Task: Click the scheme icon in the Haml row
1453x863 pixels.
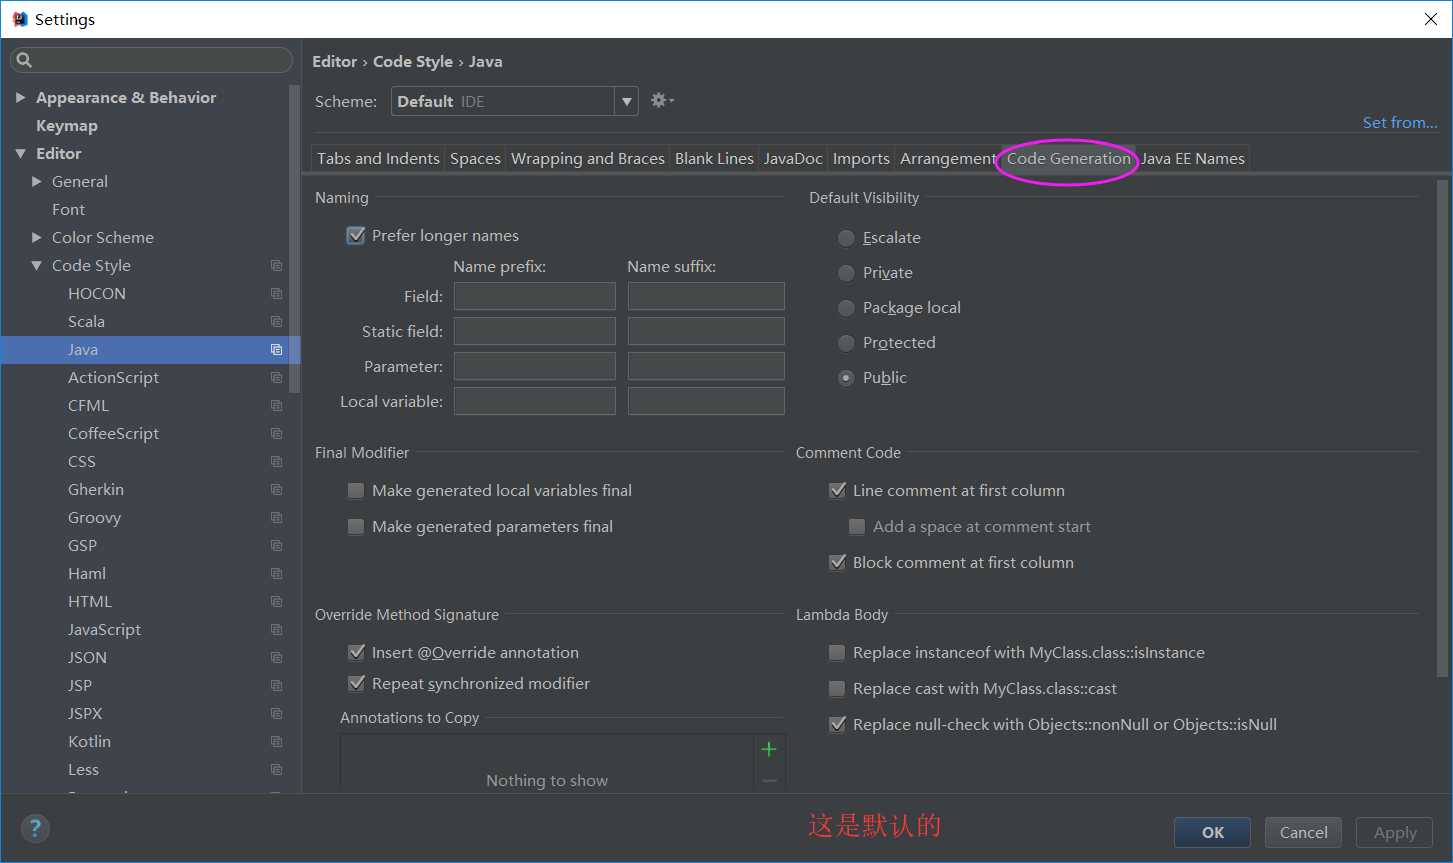Action: pos(277,573)
